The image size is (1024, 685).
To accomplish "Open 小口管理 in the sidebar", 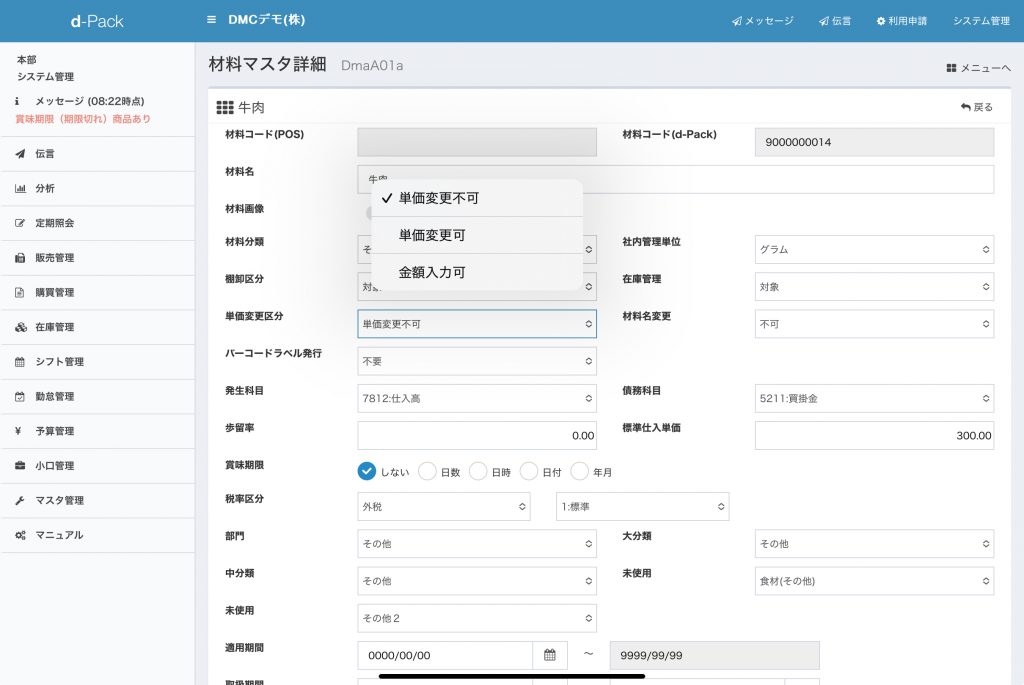I will coord(98,466).
